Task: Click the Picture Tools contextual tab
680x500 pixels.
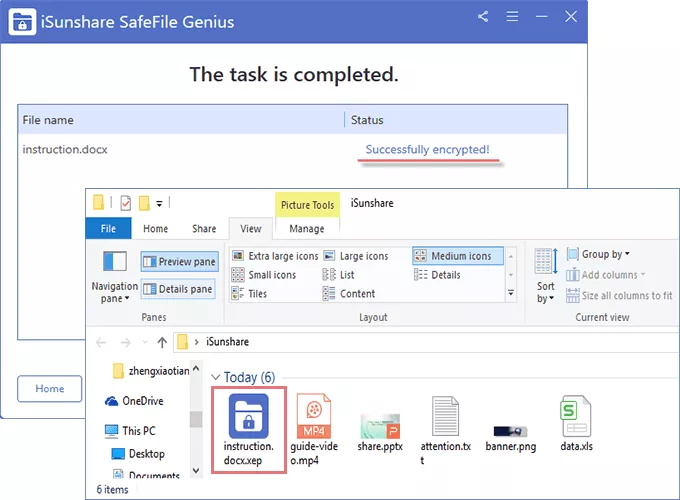Action: click(x=307, y=205)
